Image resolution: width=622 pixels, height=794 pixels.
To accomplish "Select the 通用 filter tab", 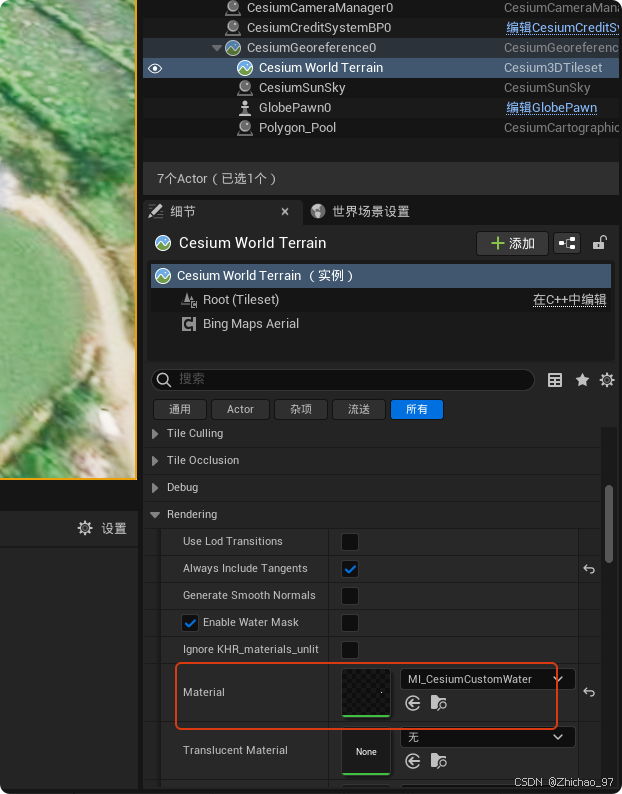I will [180, 410].
